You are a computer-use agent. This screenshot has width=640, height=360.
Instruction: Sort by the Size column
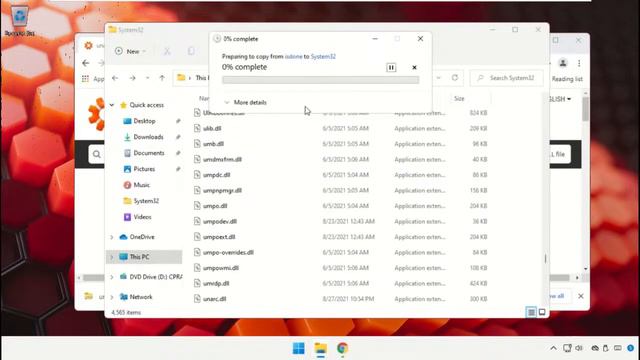coord(459,98)
